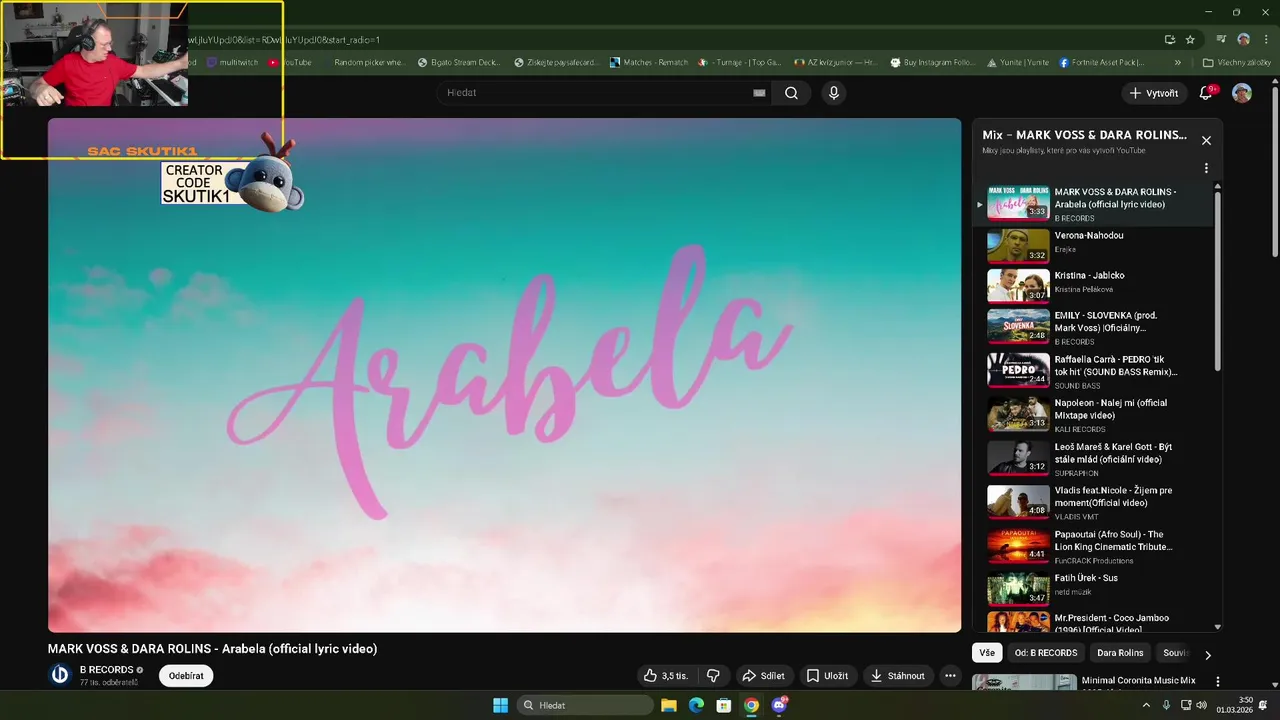This screenshot has width=1280, height=720.
Task: Open Mr.President - Coco Jamboo entry
Action: [1094, 622]
